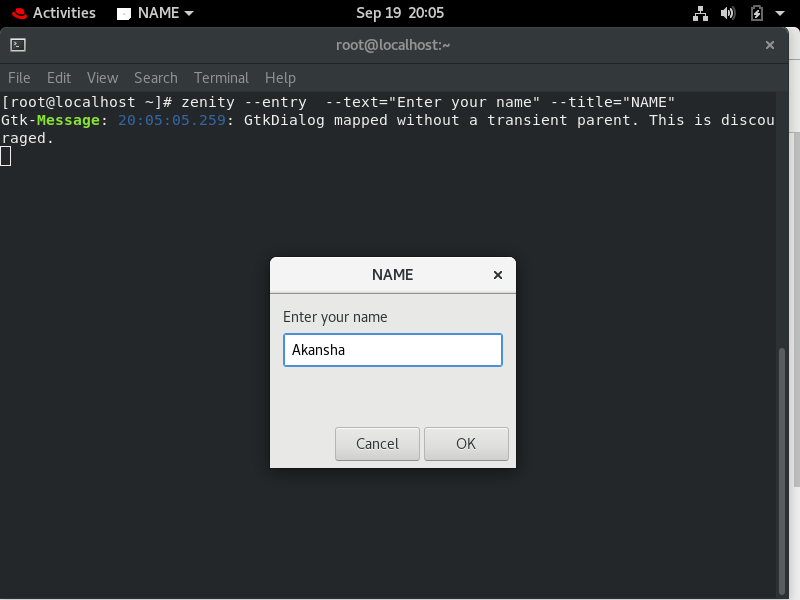Open the Help menu

pyautogui.click(x=280, y=78)
